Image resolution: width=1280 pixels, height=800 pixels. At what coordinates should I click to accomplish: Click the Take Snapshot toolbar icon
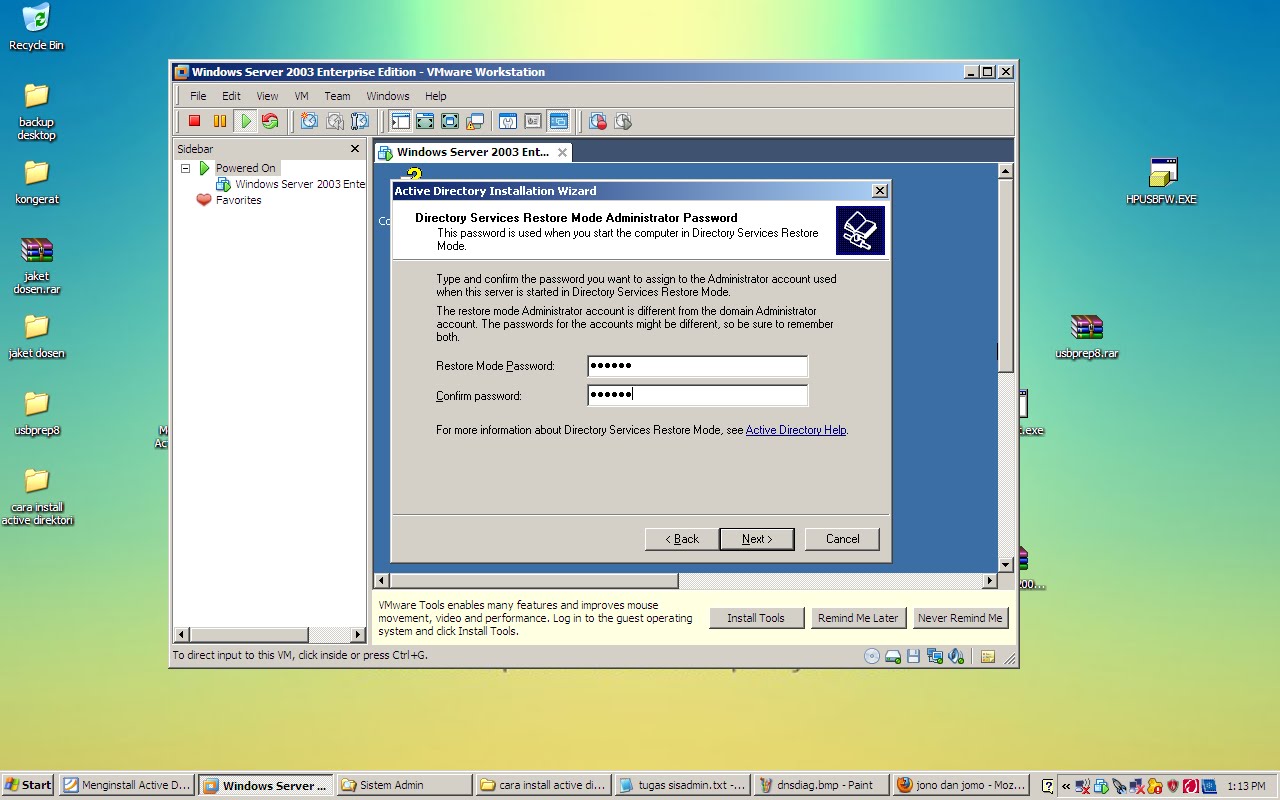pos(309,121)
